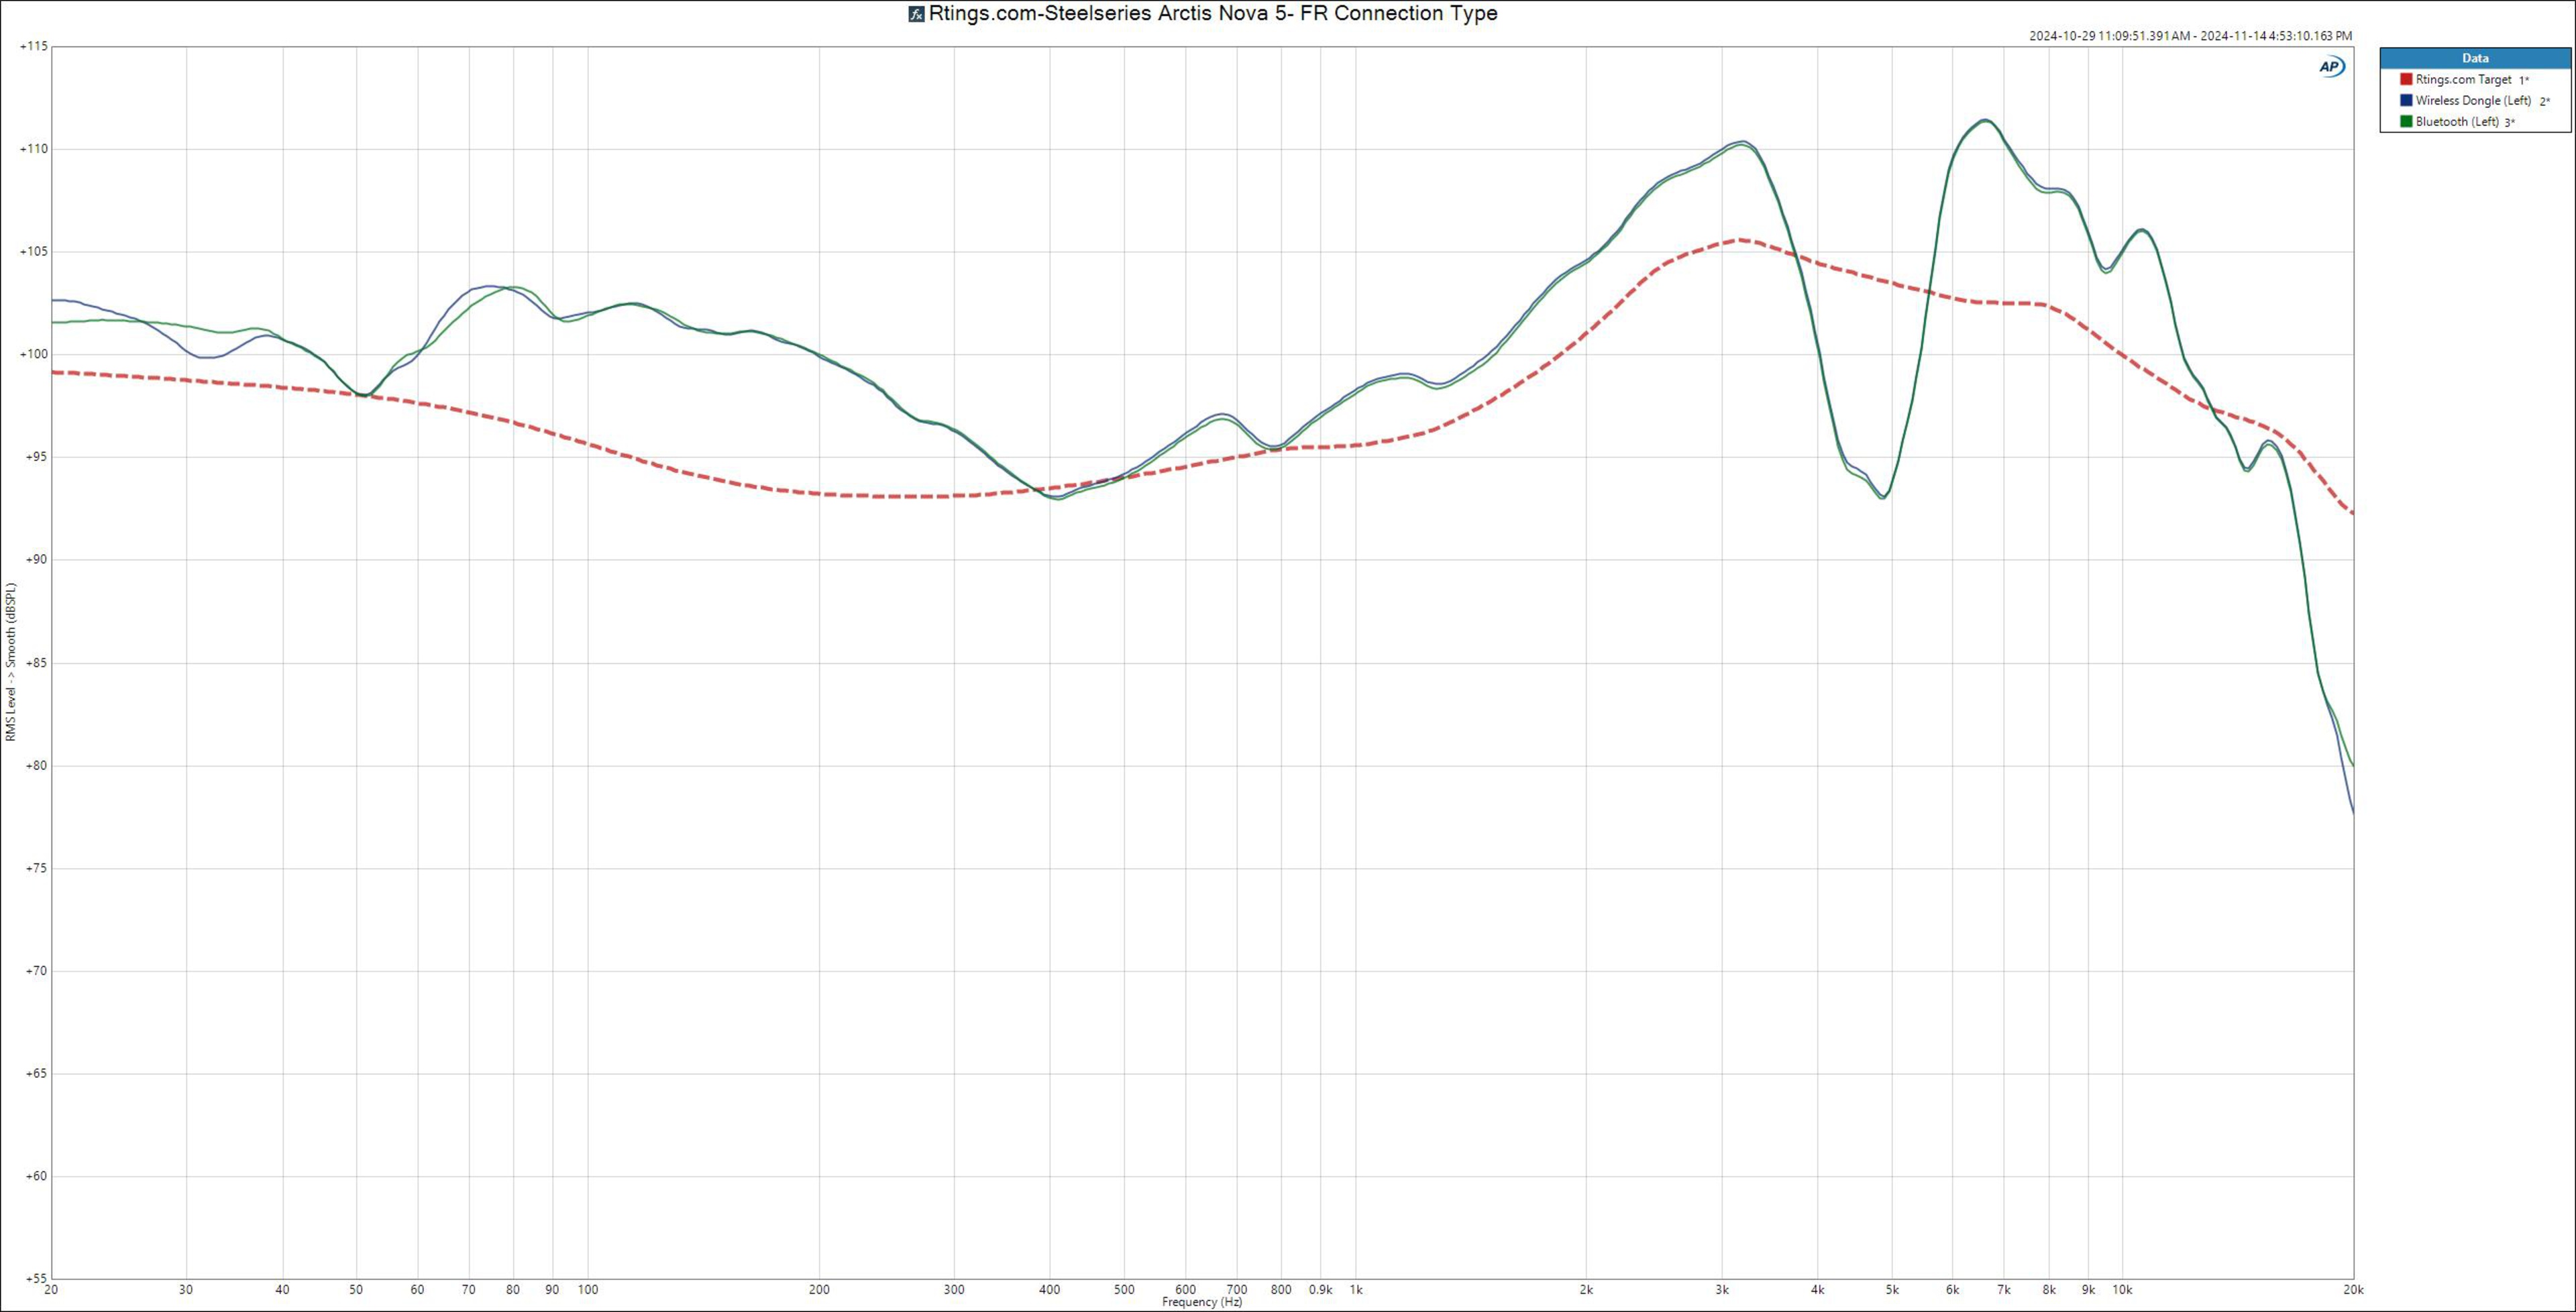Click the '50' frequency tick label

356,1290
